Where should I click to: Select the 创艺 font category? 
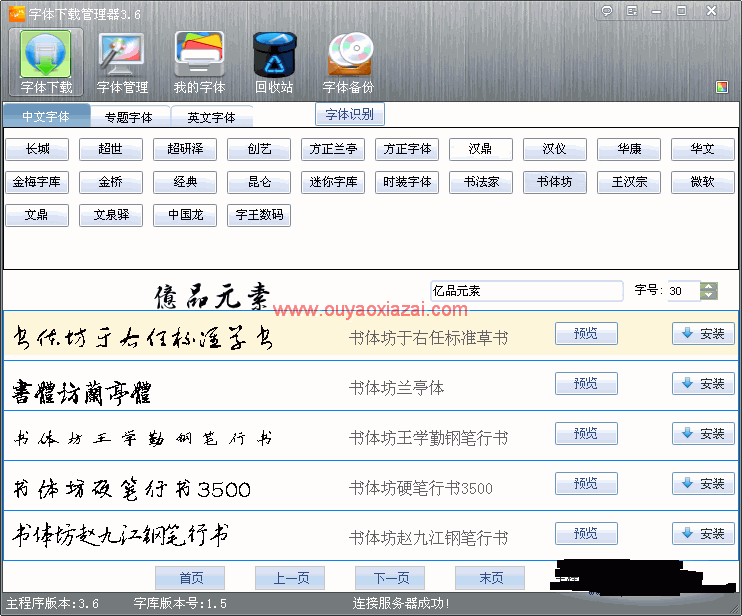259,149
